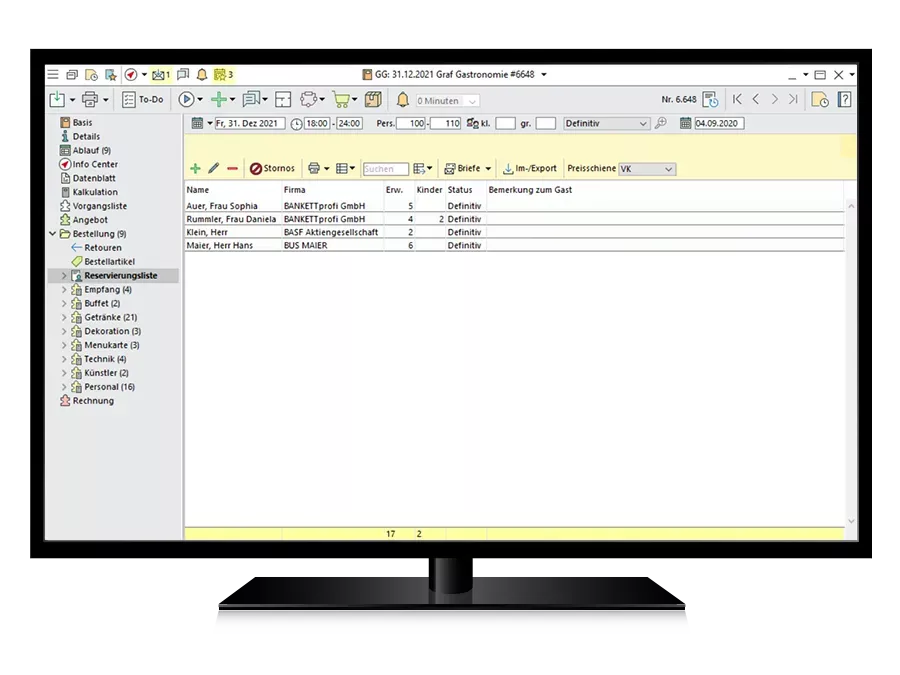Collapse the Bestellung (9) folder
Screen dimensions: 900x675
click(x=53, y=234)
